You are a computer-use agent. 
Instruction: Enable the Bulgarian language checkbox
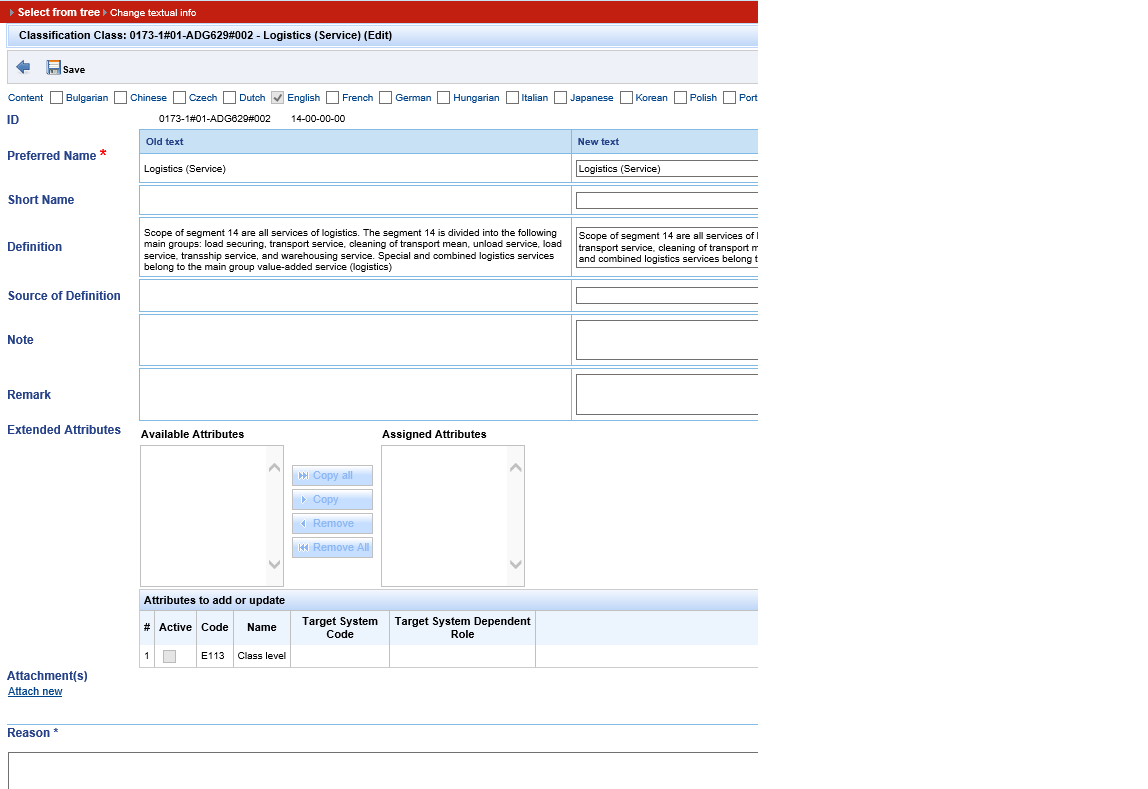57,98
